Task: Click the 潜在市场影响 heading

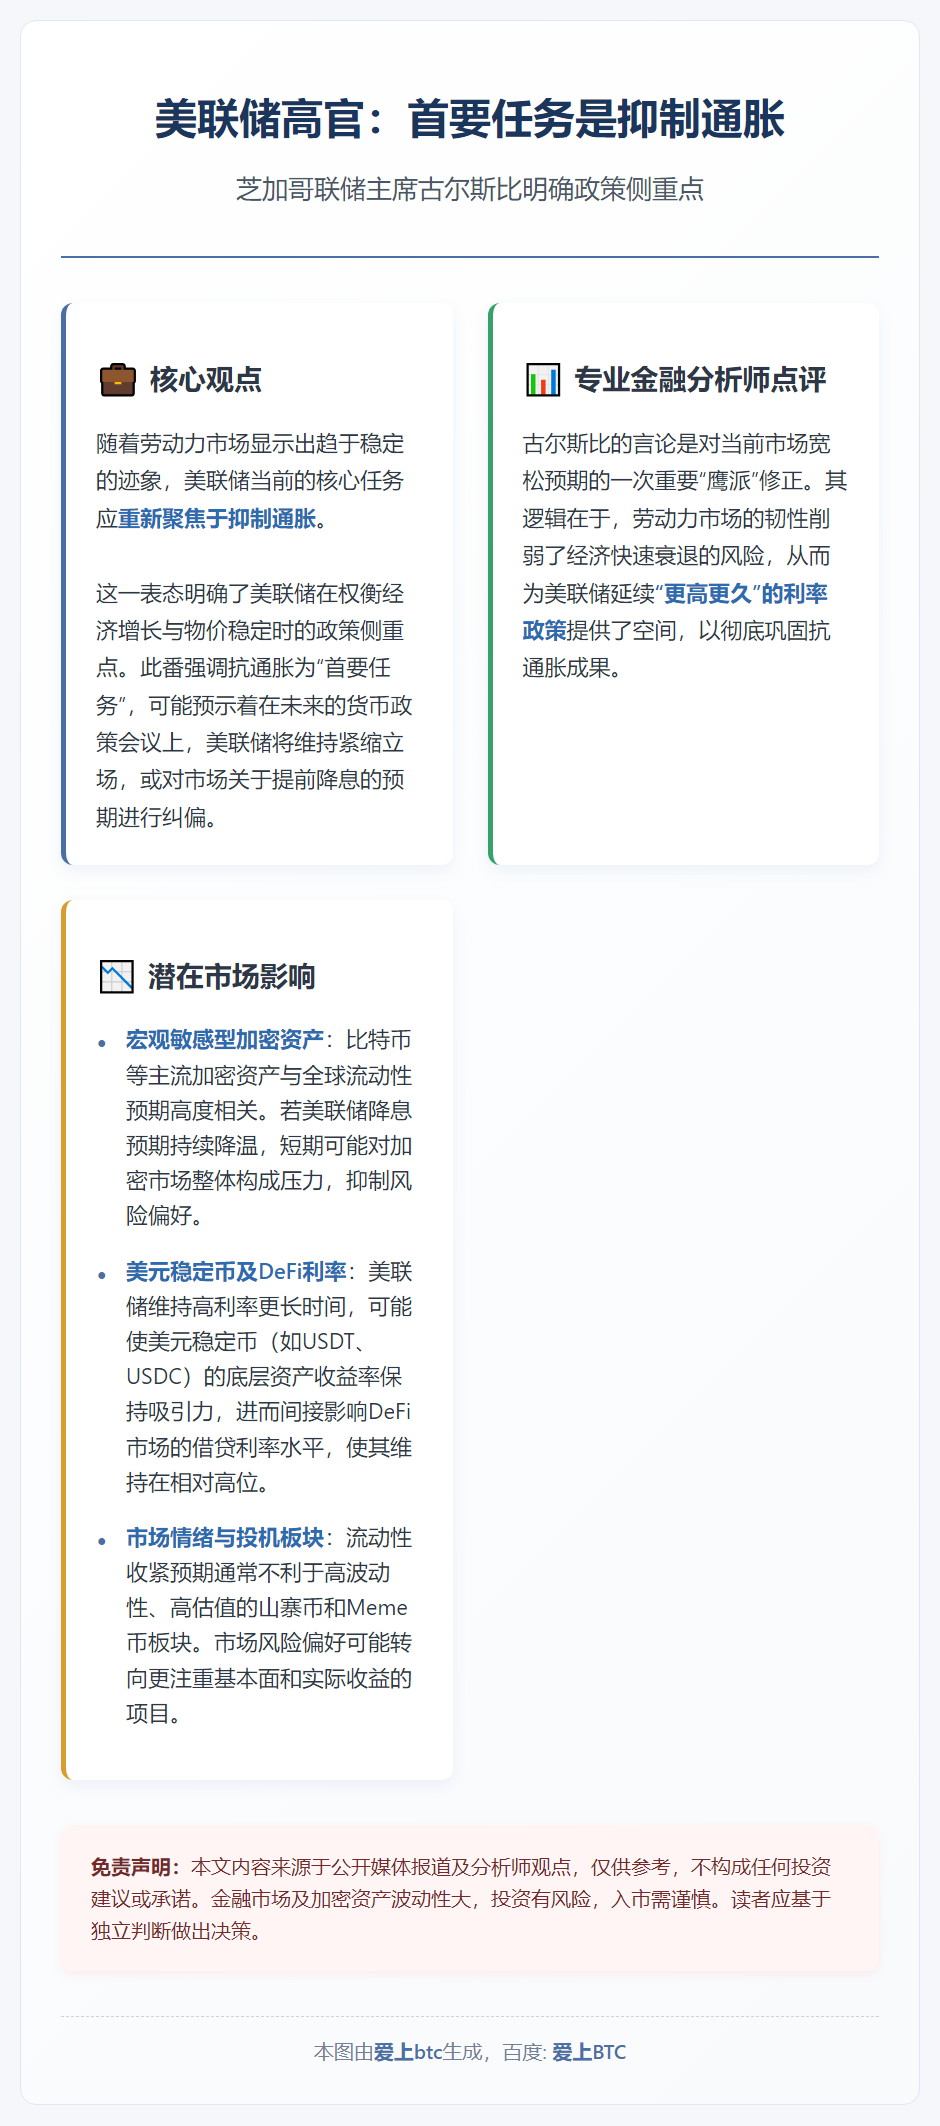Action: click(x=232, y=977)
